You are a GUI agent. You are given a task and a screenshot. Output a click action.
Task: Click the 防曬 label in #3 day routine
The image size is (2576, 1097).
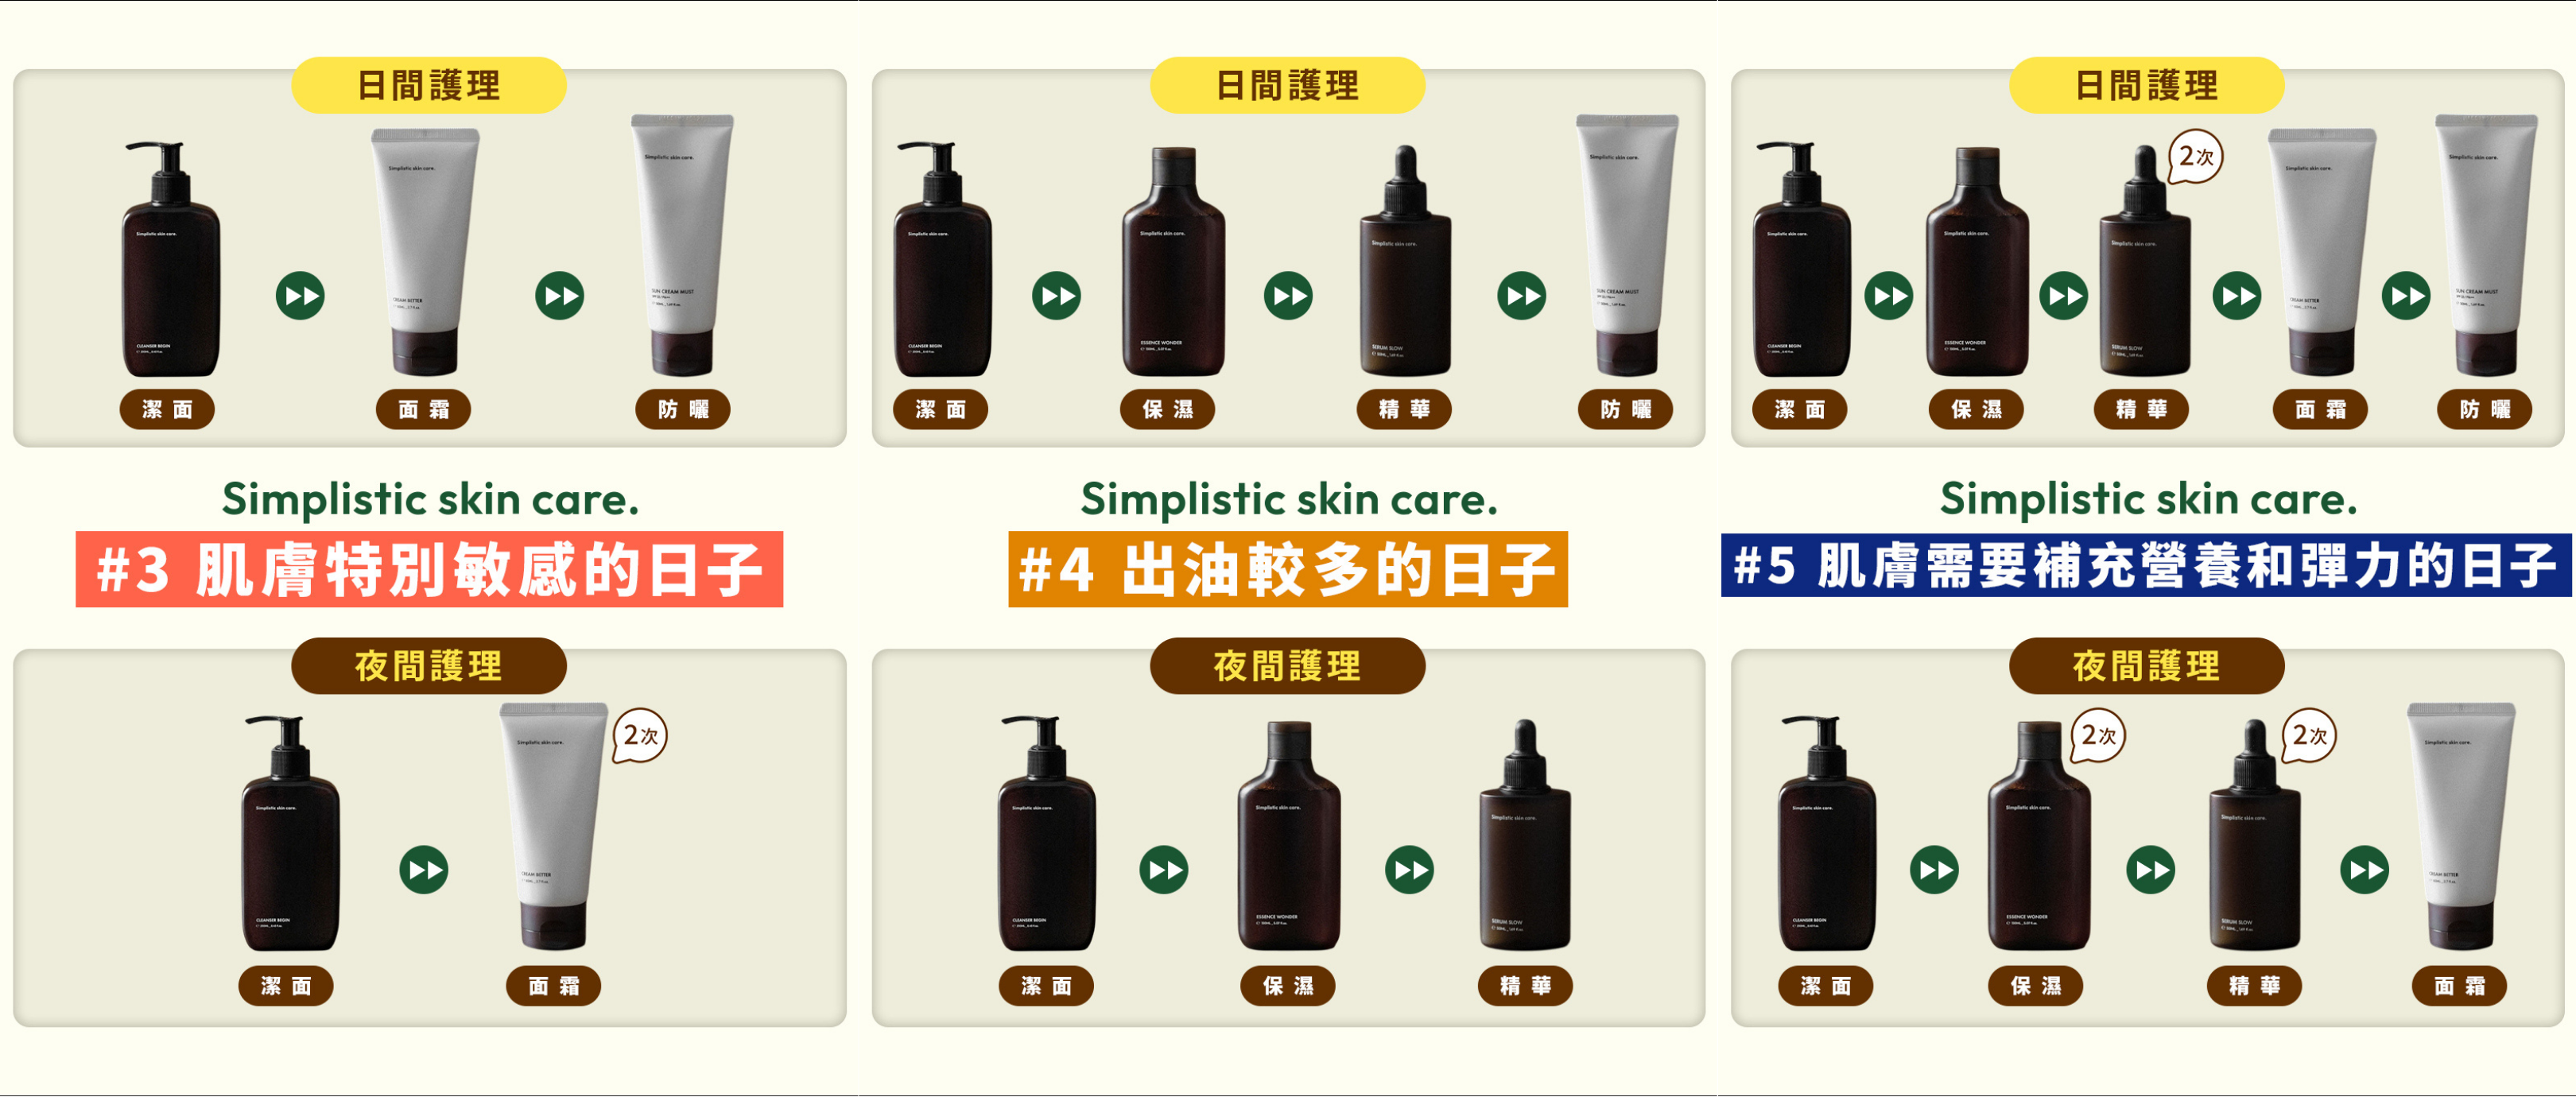pos(683,409)
